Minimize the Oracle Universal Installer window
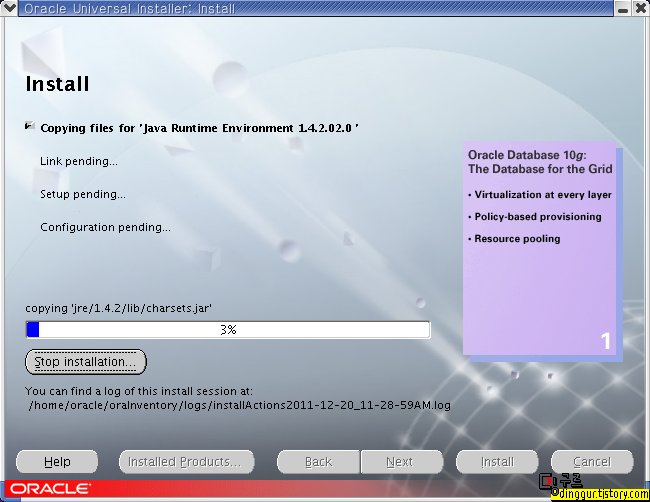The image size is (650, 502). click(623, 8)
